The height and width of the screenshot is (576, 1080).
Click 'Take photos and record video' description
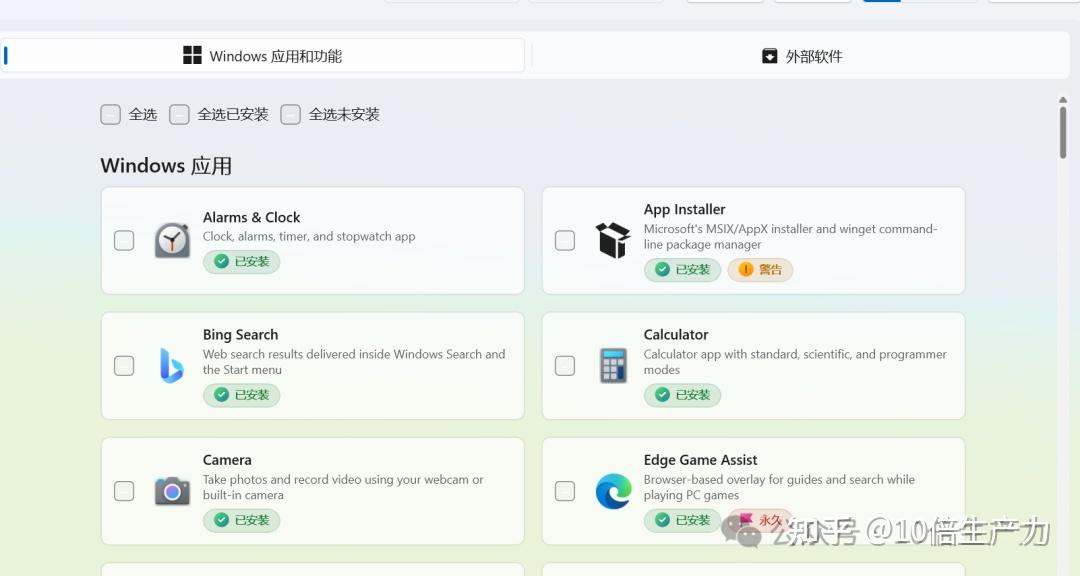click(x=343, y=487)
